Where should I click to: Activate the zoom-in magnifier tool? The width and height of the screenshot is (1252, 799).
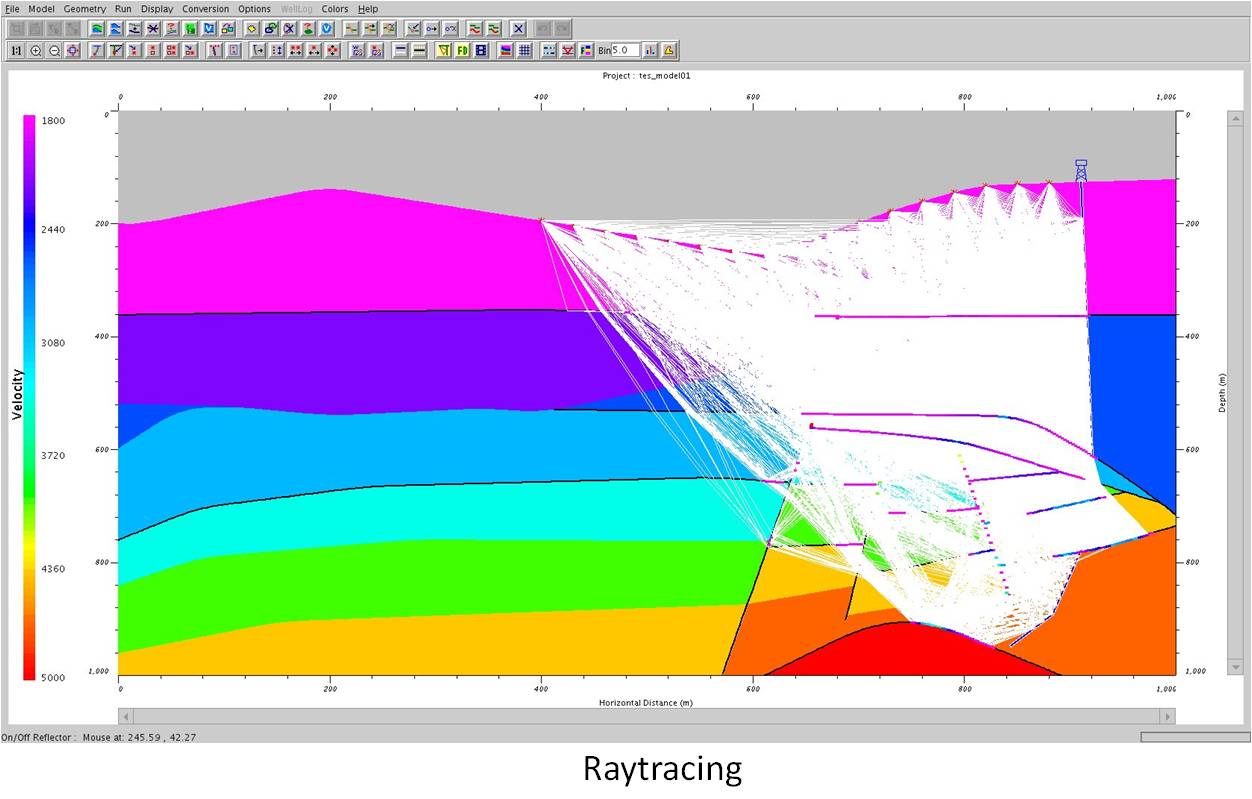tap(36, 50)
